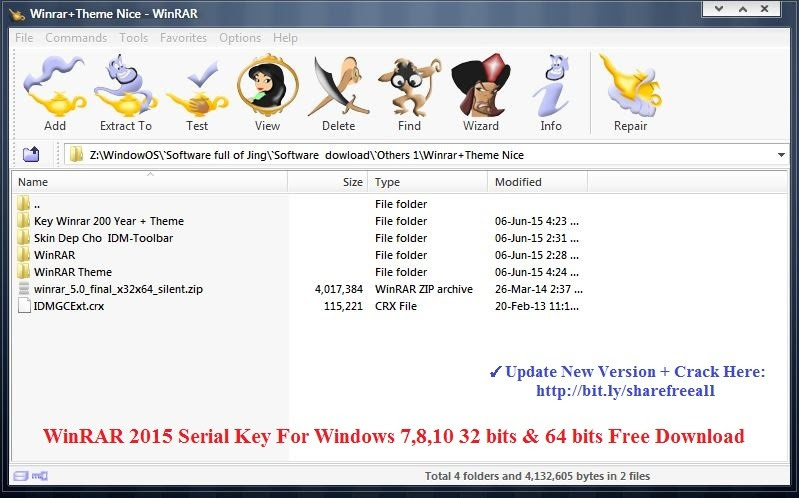Click the Find monkey icon
Viewport: 799px width, 498px height.
click(x=409, y=87)
